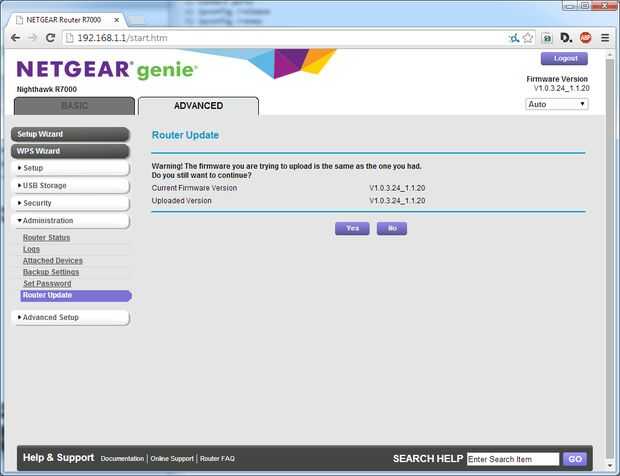Close the NETGEAR Router R7000 tab
Image resolution: width=620 pixels, height=476 pixels.
click(x=117, y=20)
